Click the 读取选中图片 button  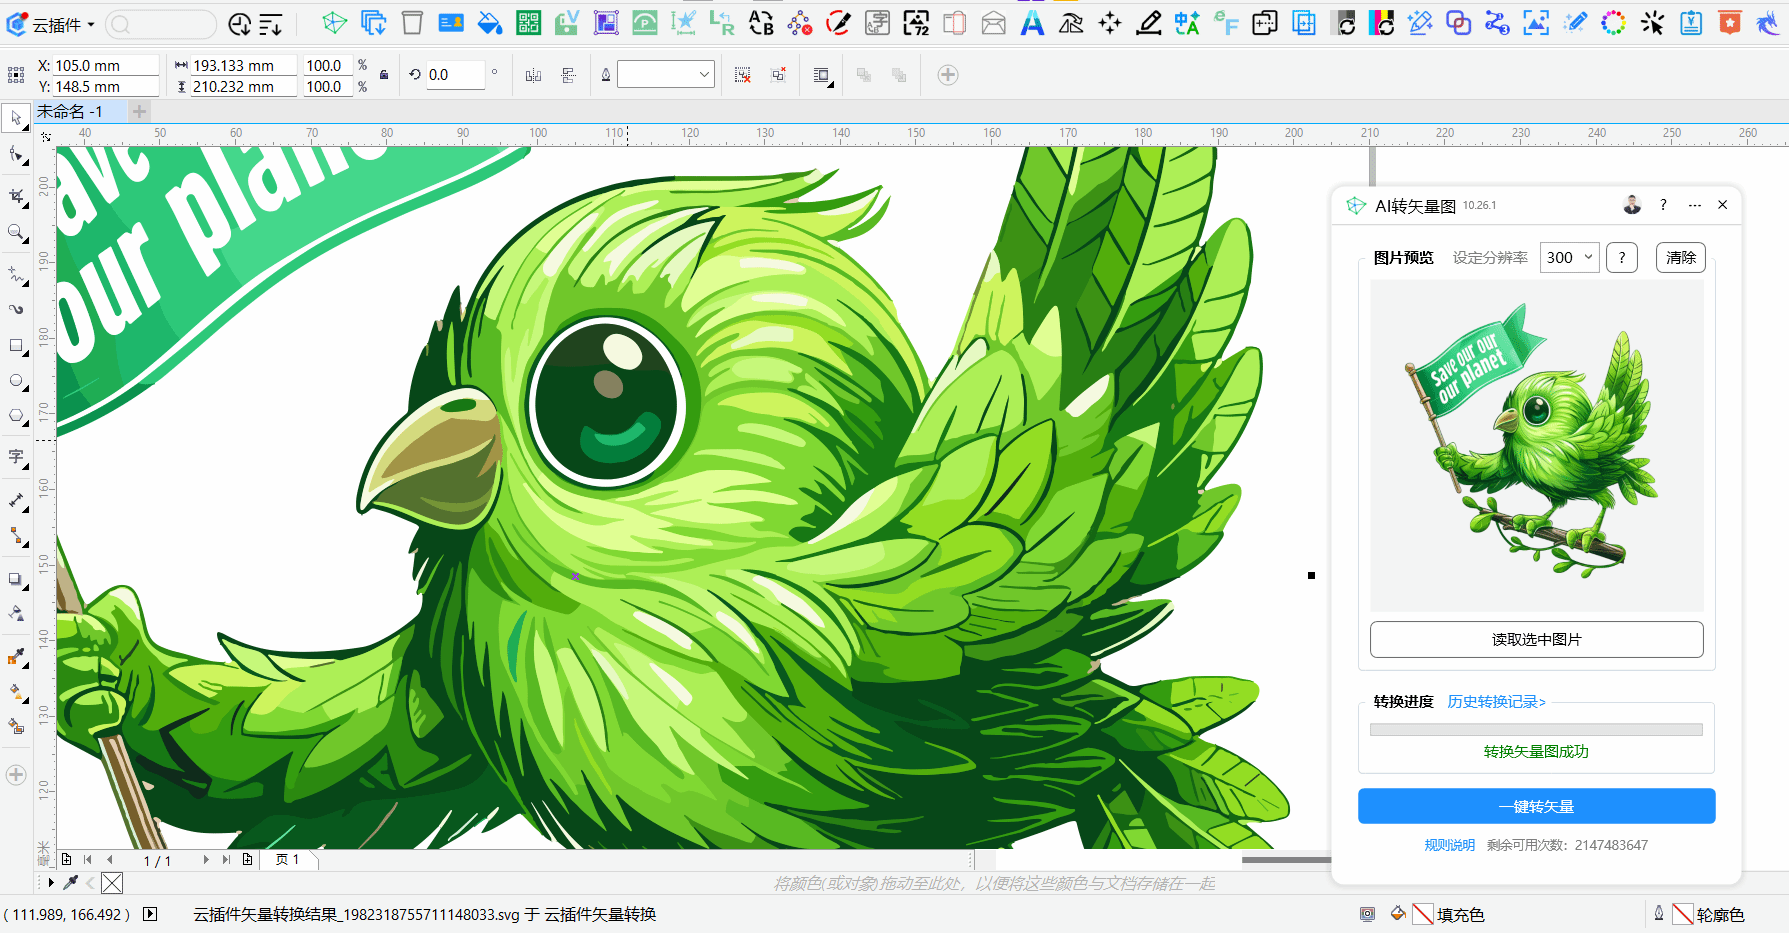pos(1536,640)
